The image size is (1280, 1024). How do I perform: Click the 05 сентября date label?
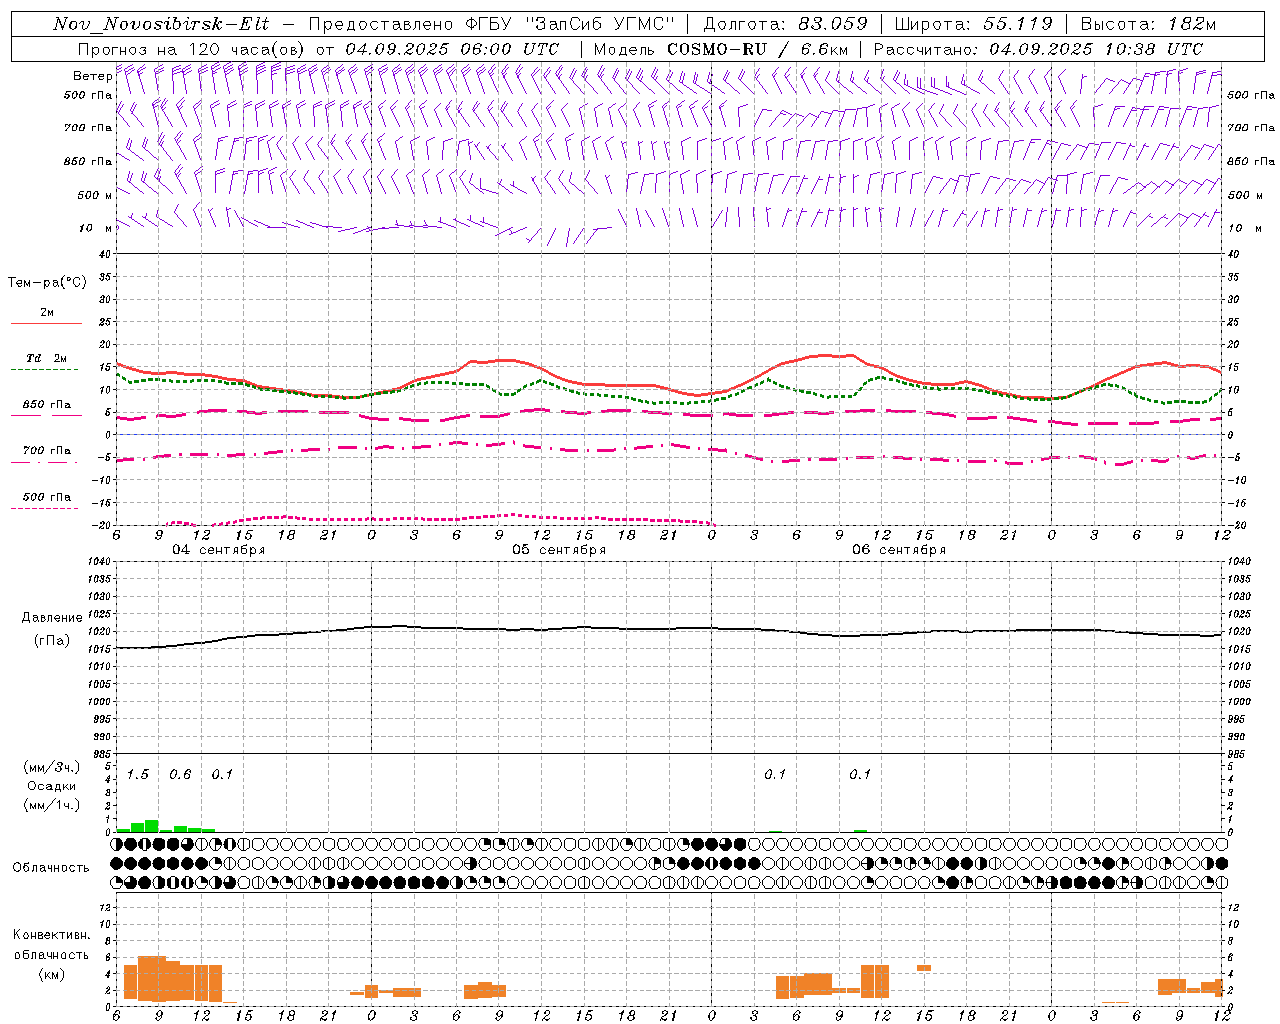[559, 550]
